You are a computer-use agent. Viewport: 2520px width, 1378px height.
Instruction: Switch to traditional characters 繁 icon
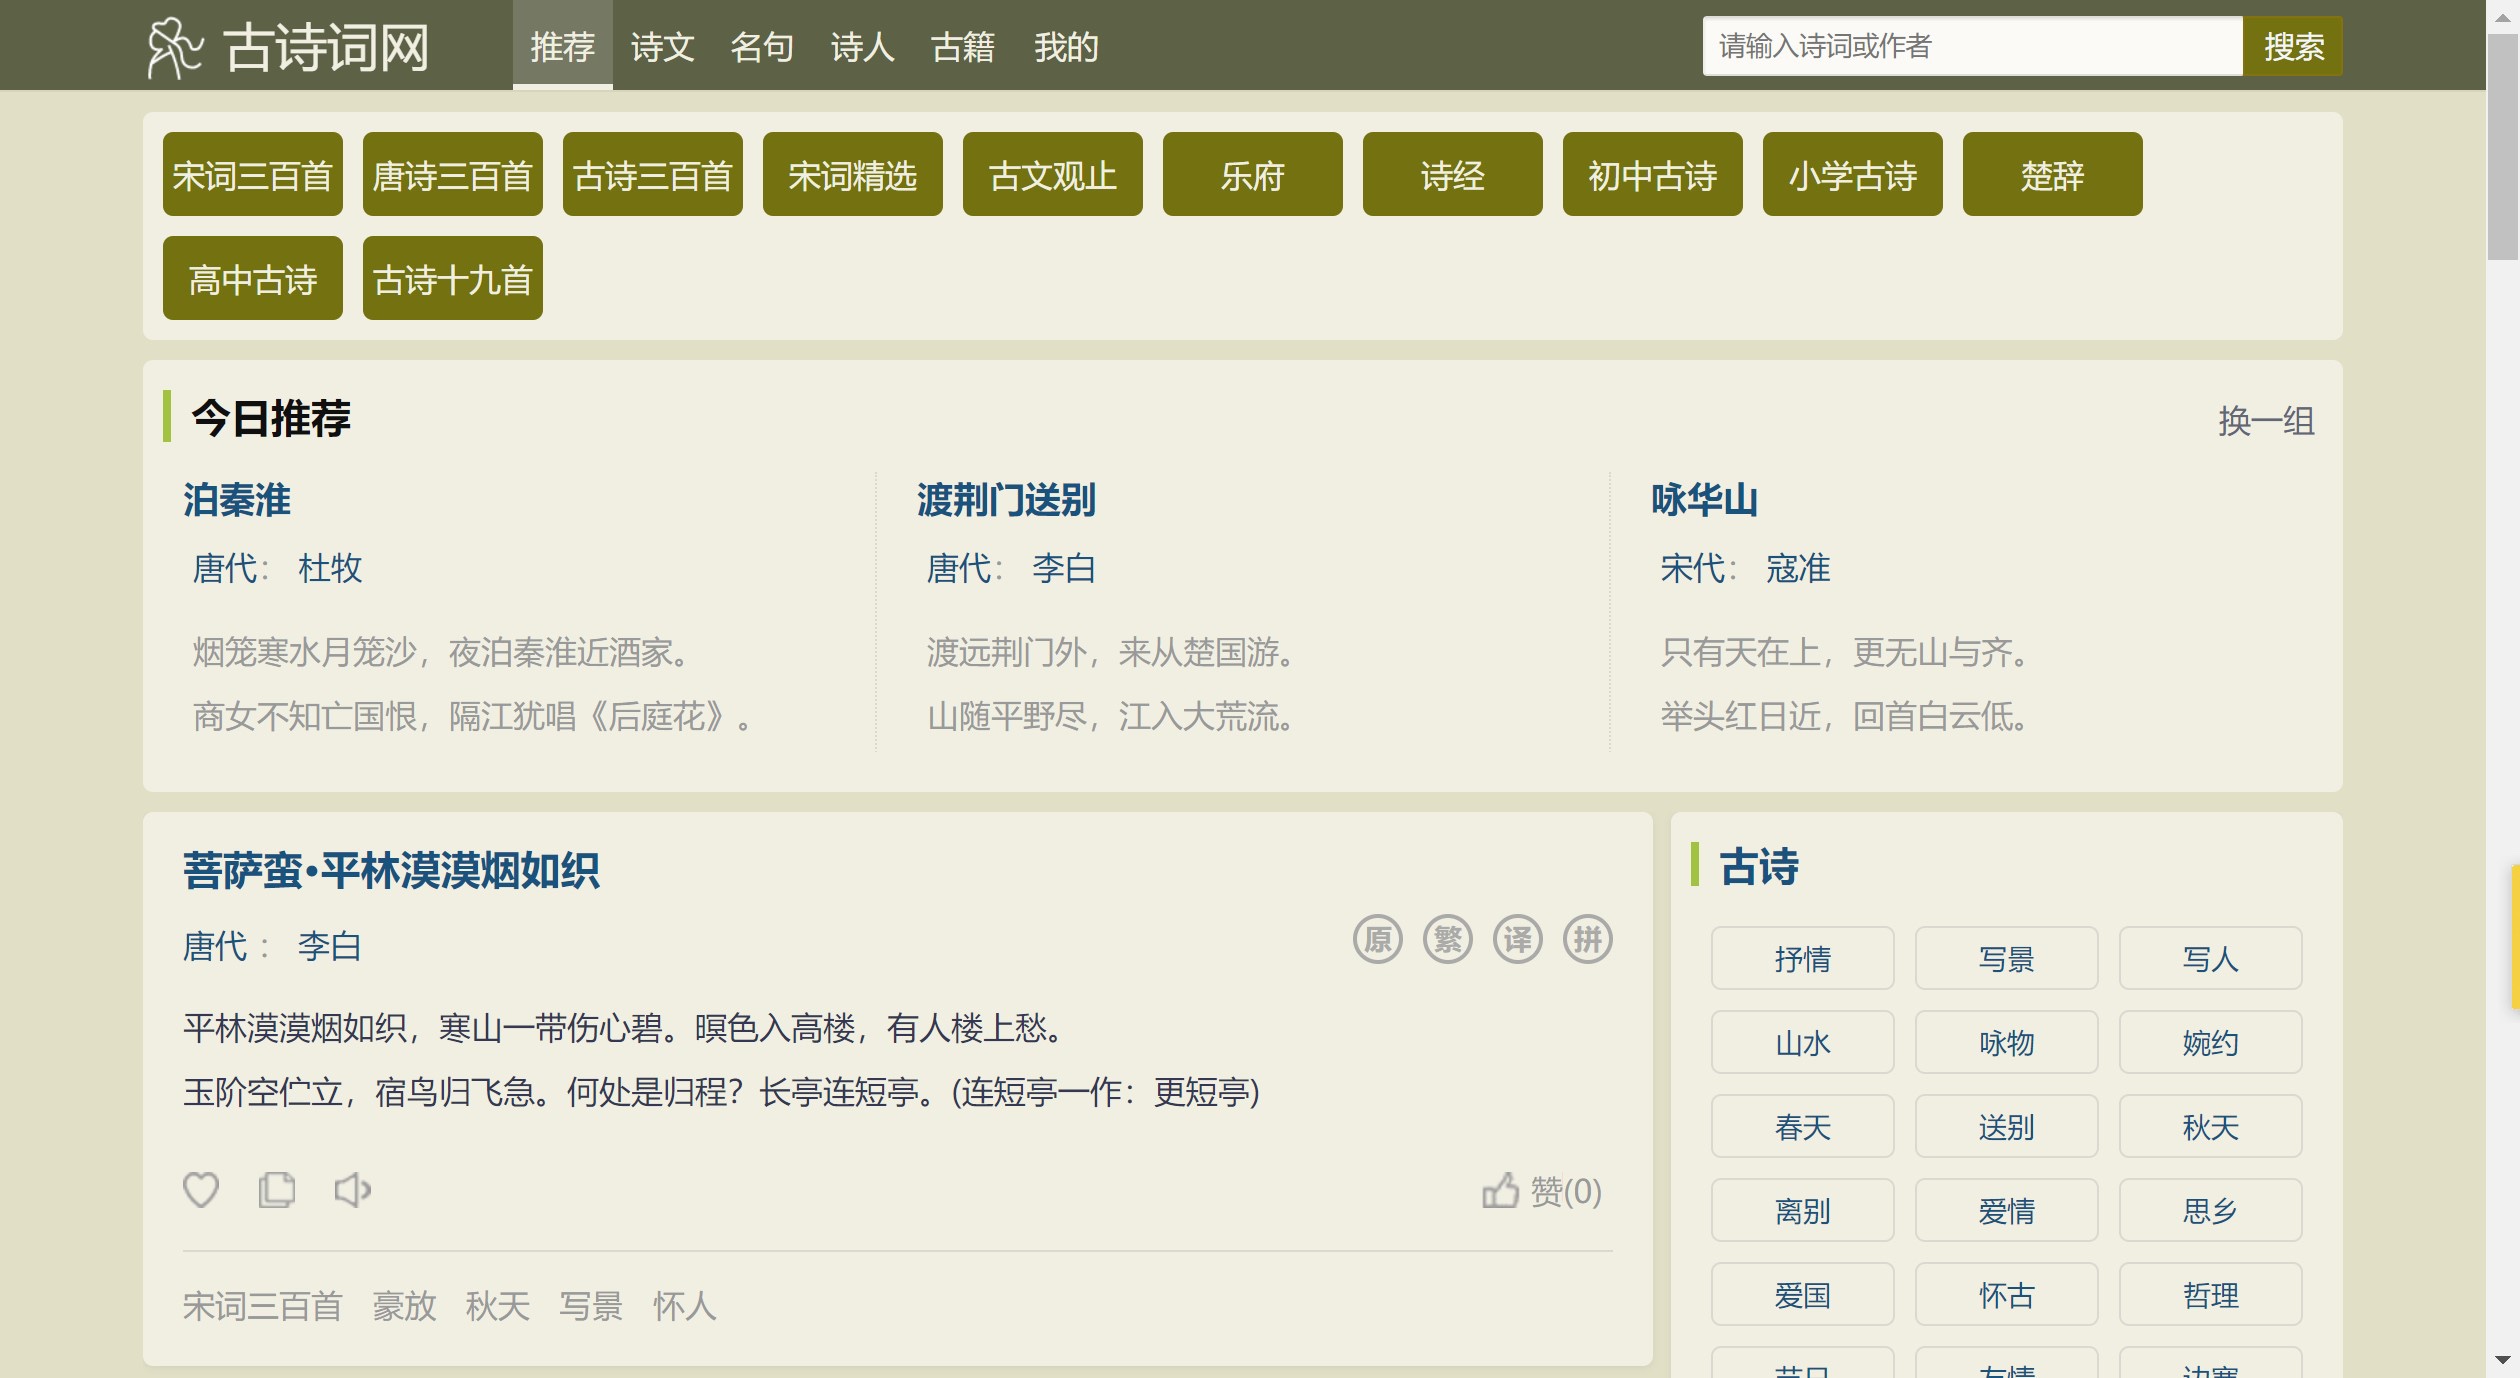[x=1448, y=940]
